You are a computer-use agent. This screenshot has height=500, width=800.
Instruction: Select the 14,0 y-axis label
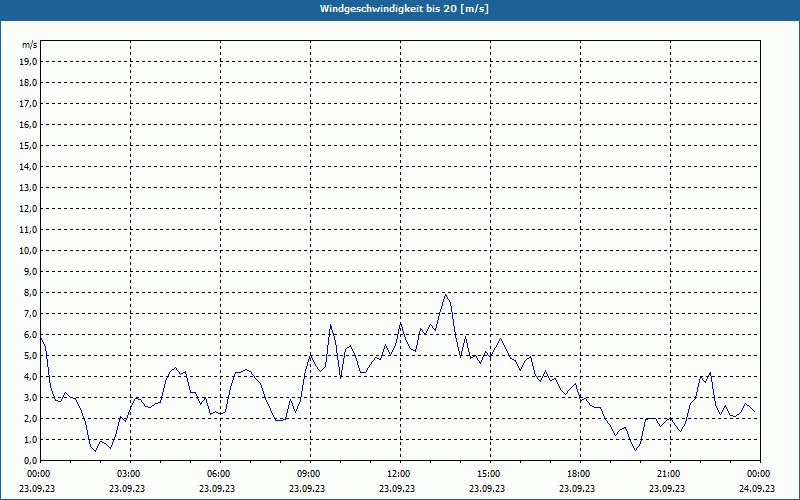point(28,167)
